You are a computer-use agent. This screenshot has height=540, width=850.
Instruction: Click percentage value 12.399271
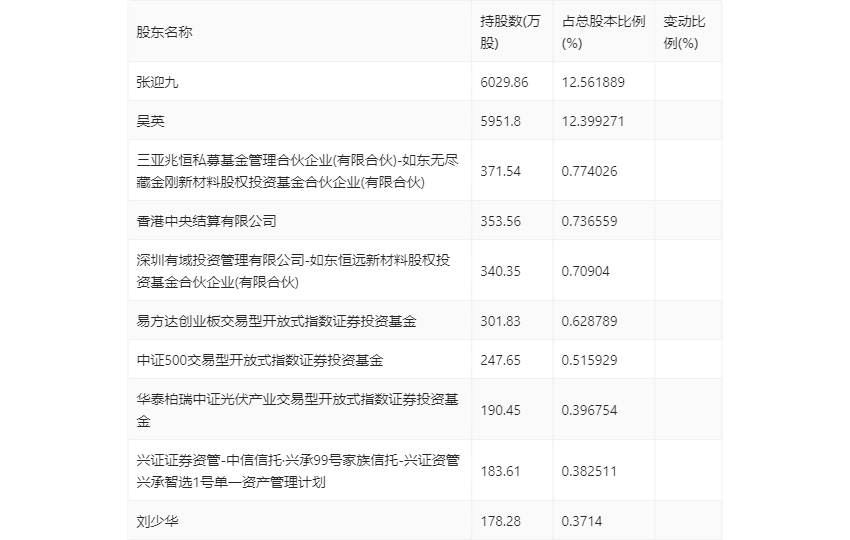593,121
